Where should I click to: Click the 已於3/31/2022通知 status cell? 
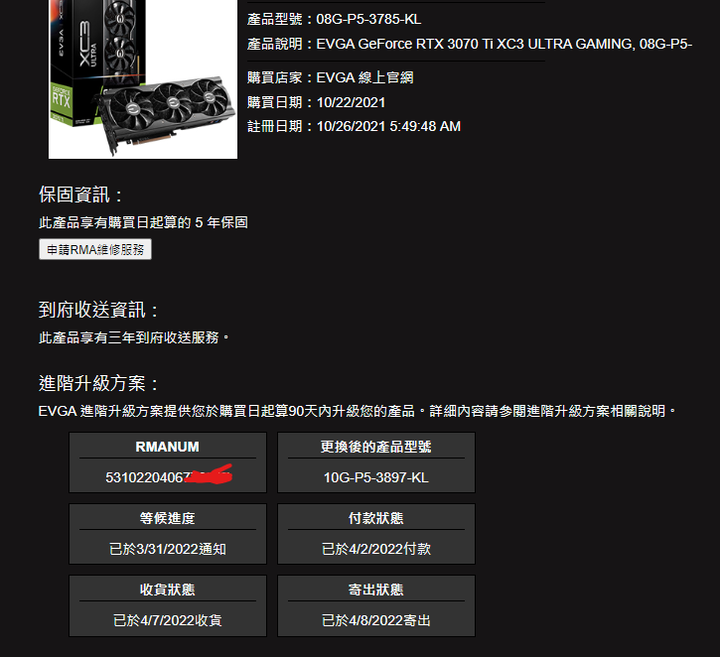pyautogui.click(x=167, y=549)
